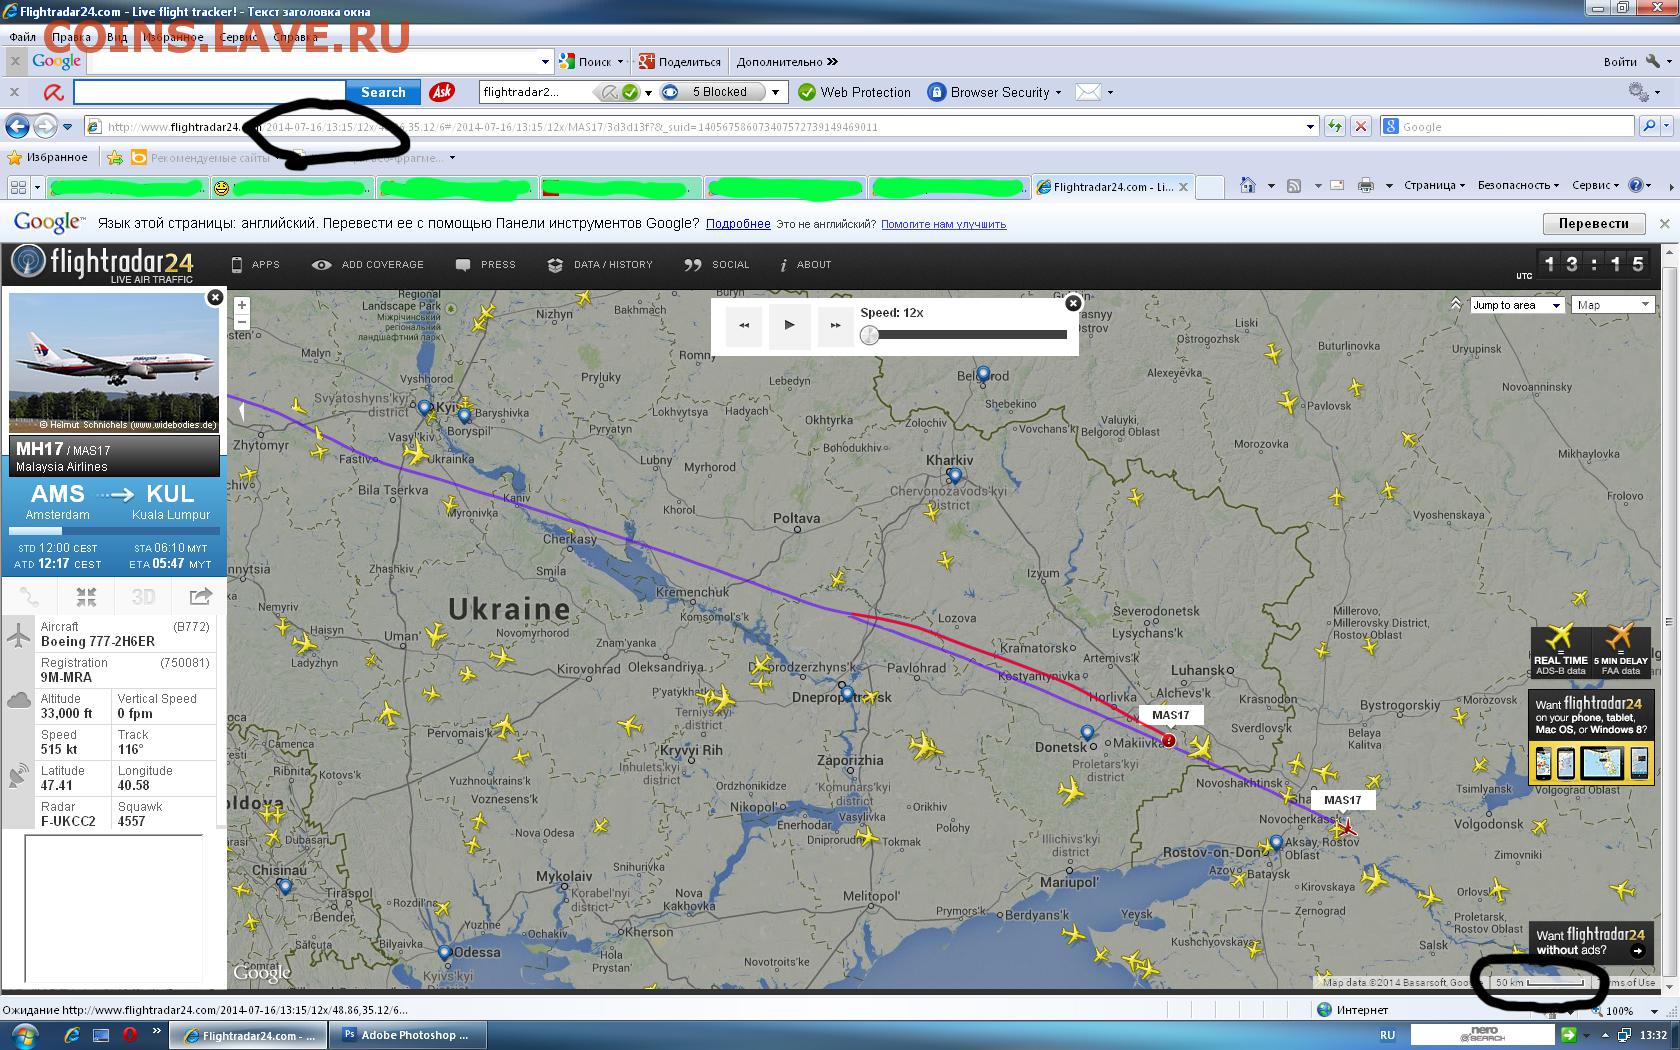Open the Страница dropdown menu
This screenshot has width=1680, height=1050.
click(x=1434, y=185)
